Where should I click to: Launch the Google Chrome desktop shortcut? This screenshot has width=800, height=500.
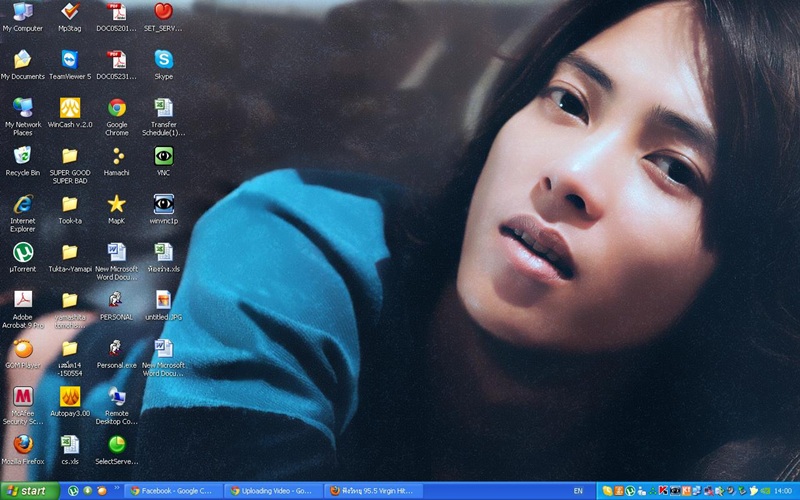click(x=117, y=116)
